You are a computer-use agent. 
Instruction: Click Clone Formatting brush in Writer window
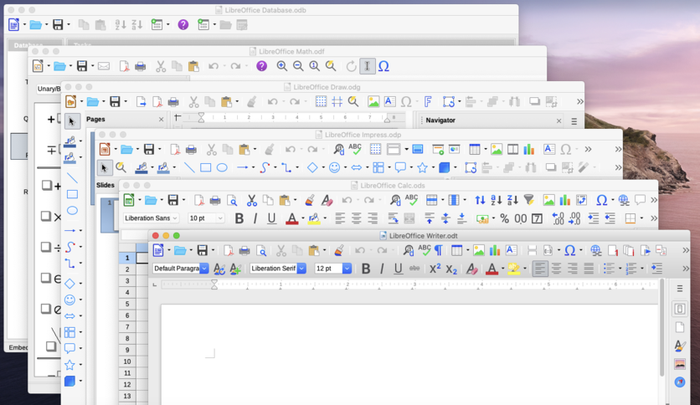pyautogui.click(x=339, y=251)
